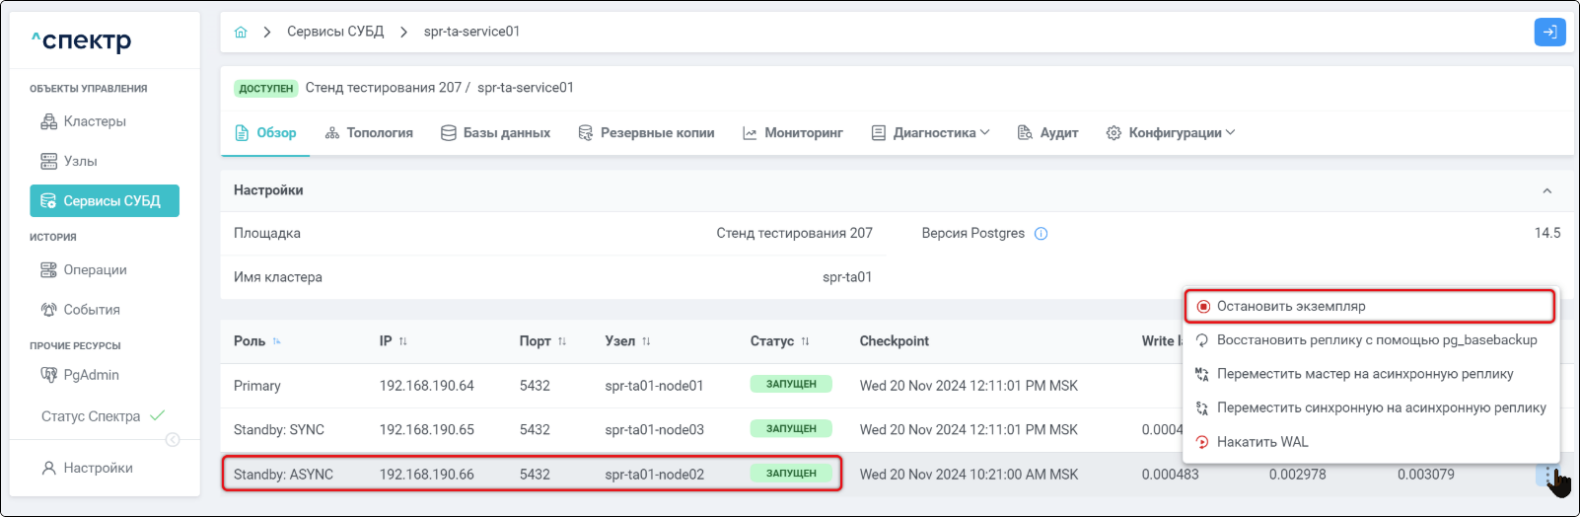Expand the Диагностика dropdown tab
This screenshot has height=517, width=1580.
[930, 133]
